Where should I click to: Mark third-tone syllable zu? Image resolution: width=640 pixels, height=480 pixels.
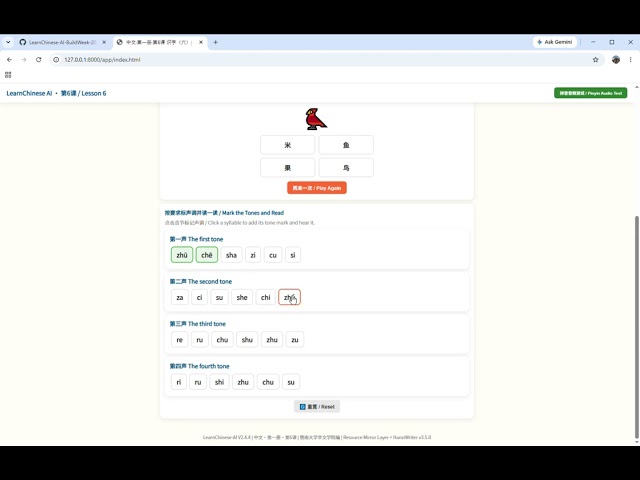[295, 340]
